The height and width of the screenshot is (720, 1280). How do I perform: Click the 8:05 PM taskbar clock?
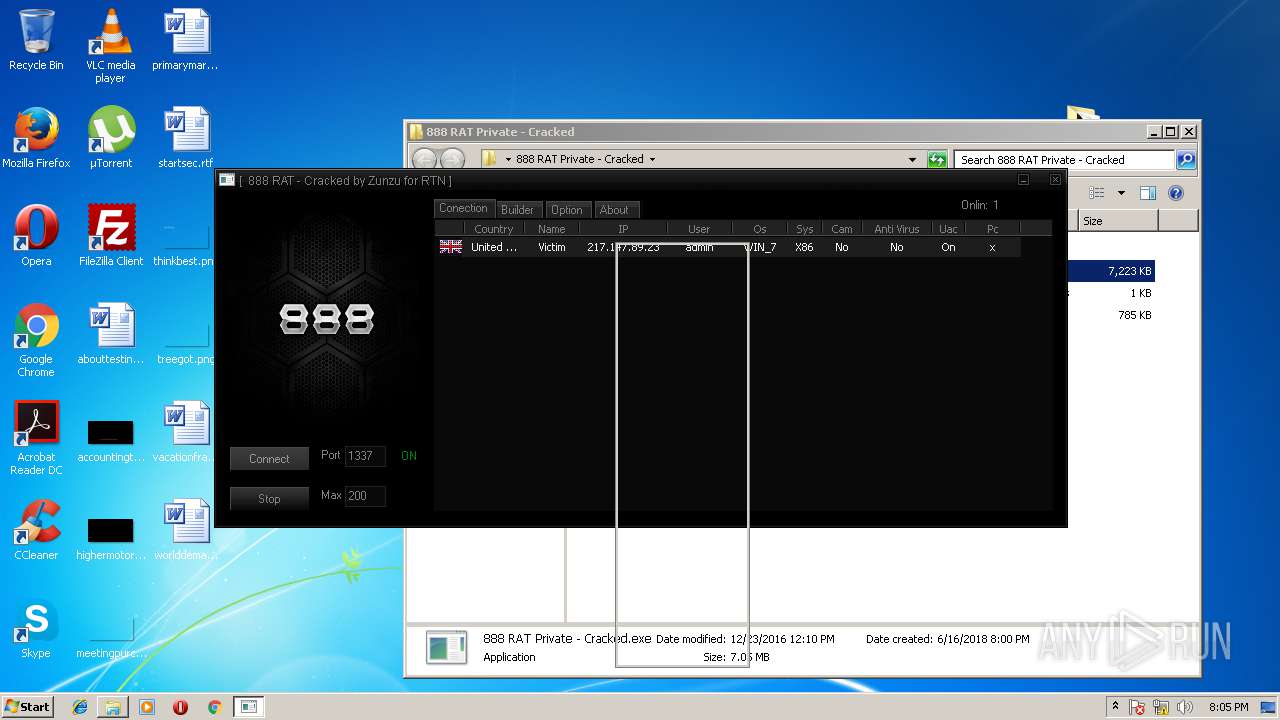click(1228, 707)
